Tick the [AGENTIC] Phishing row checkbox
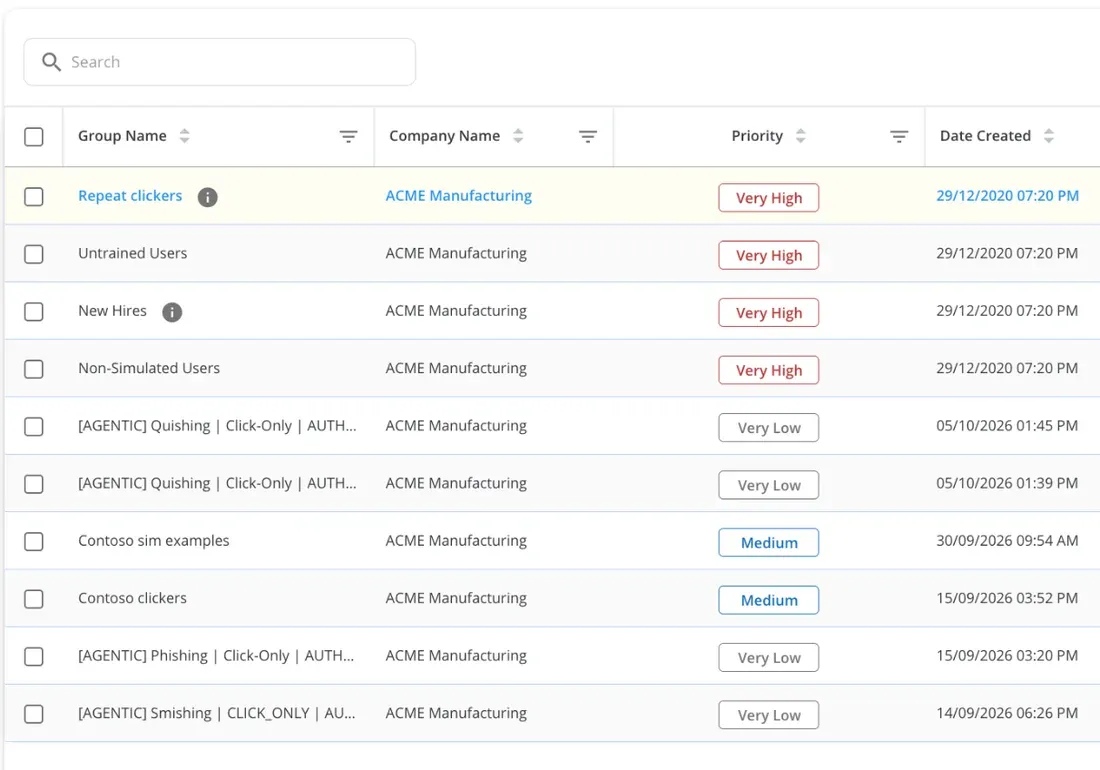This screenshot has width=1100, height=770. click(x=34, y=656)
